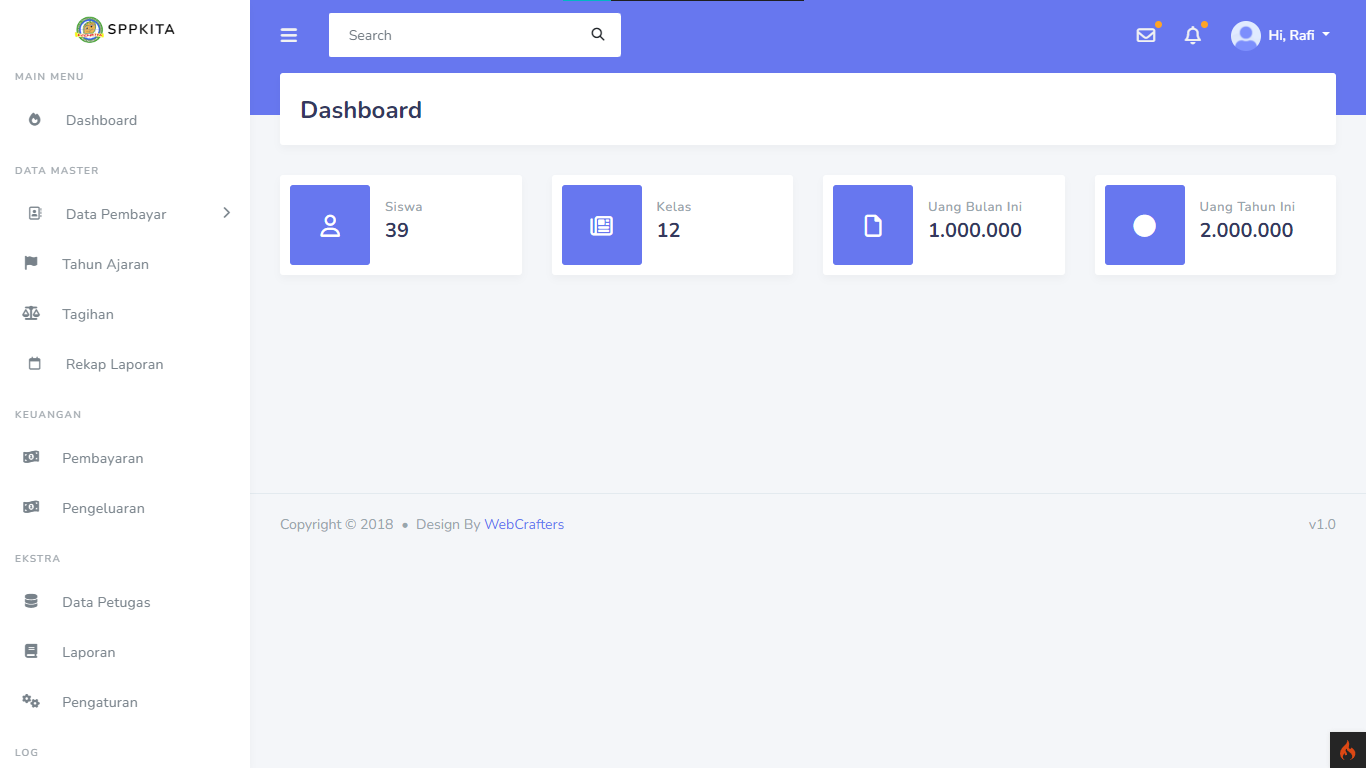This screenshot has height=768, width=1366.
Task: Click the Siswa person icon tile
Action: click(x=330, y=225)
